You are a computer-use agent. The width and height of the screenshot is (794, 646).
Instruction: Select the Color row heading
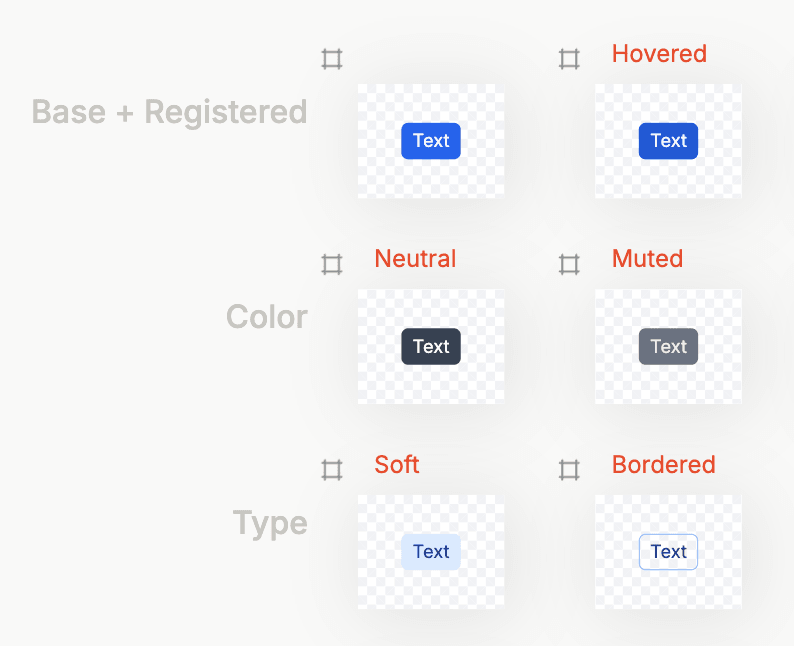[266, 317]
